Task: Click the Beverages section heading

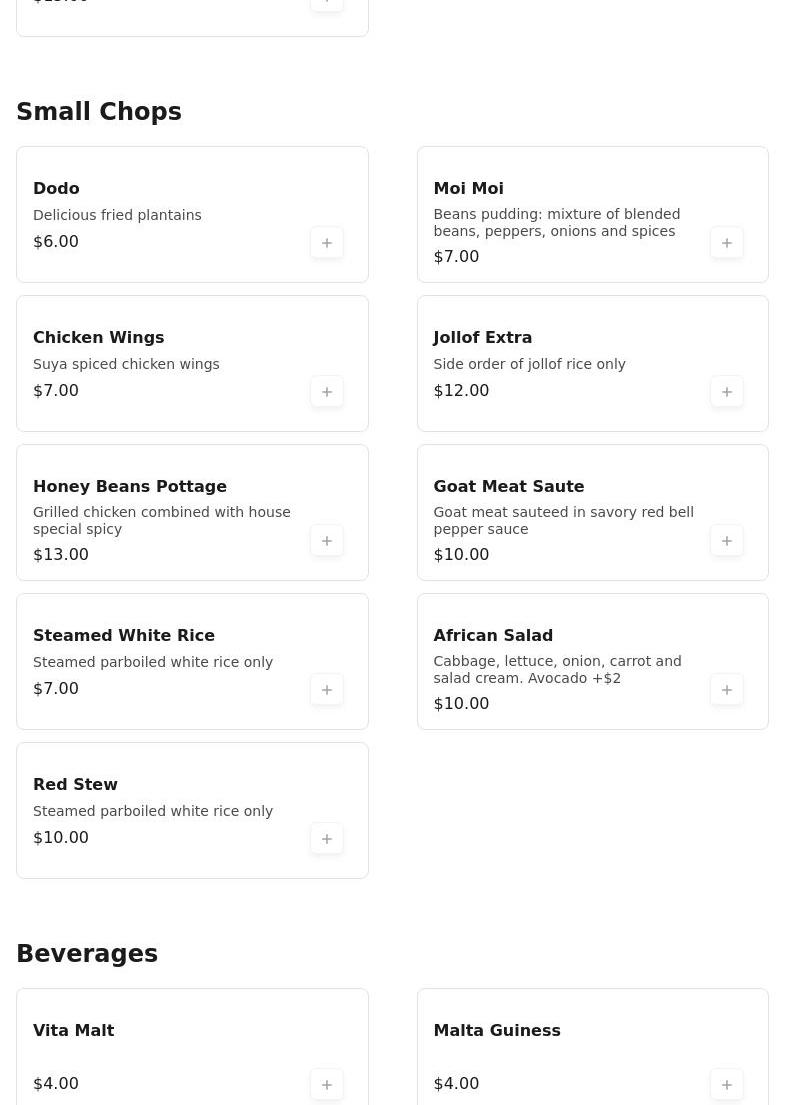Action: tap(87, 954)
